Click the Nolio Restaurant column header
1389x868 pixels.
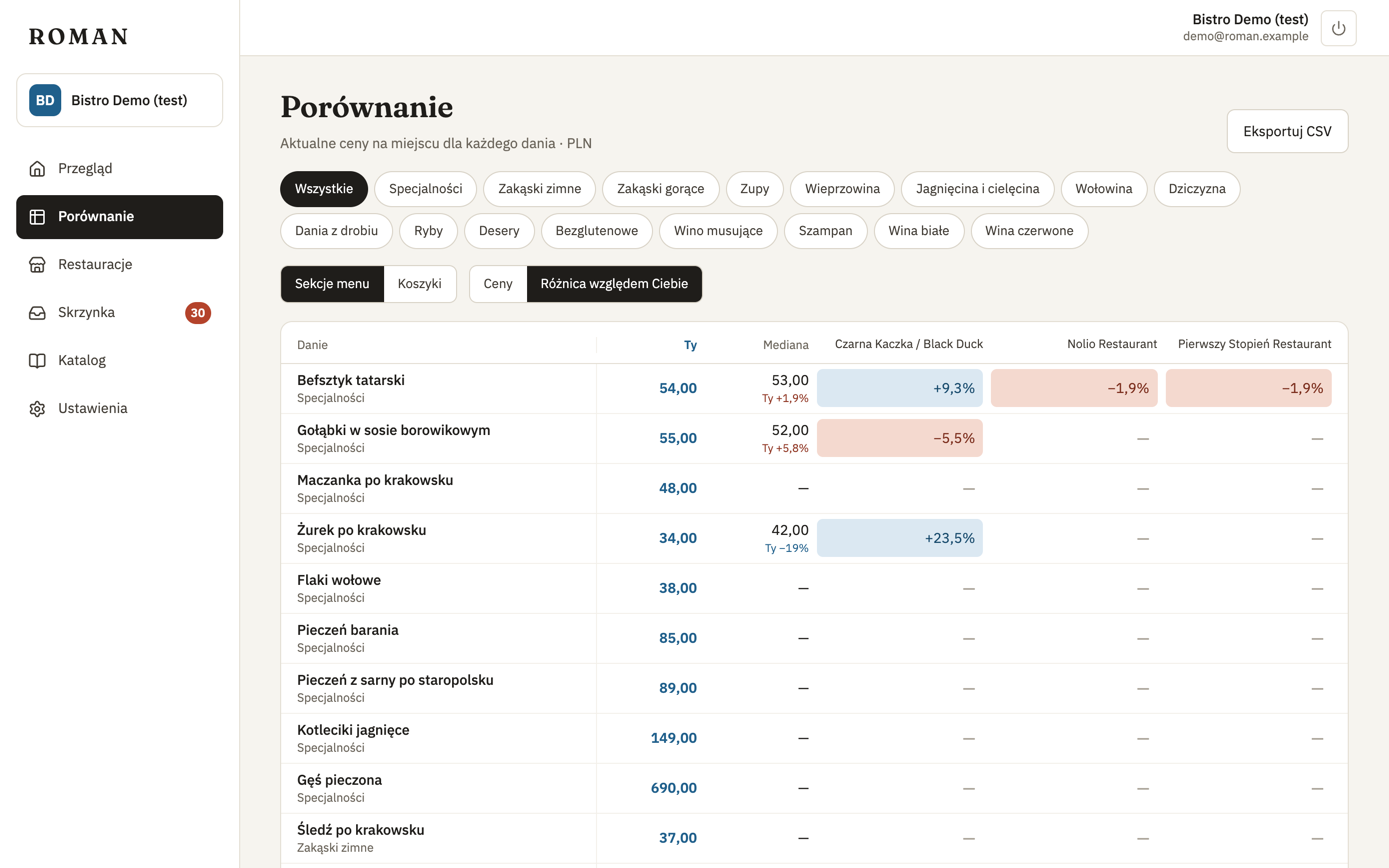[1112, 344]
